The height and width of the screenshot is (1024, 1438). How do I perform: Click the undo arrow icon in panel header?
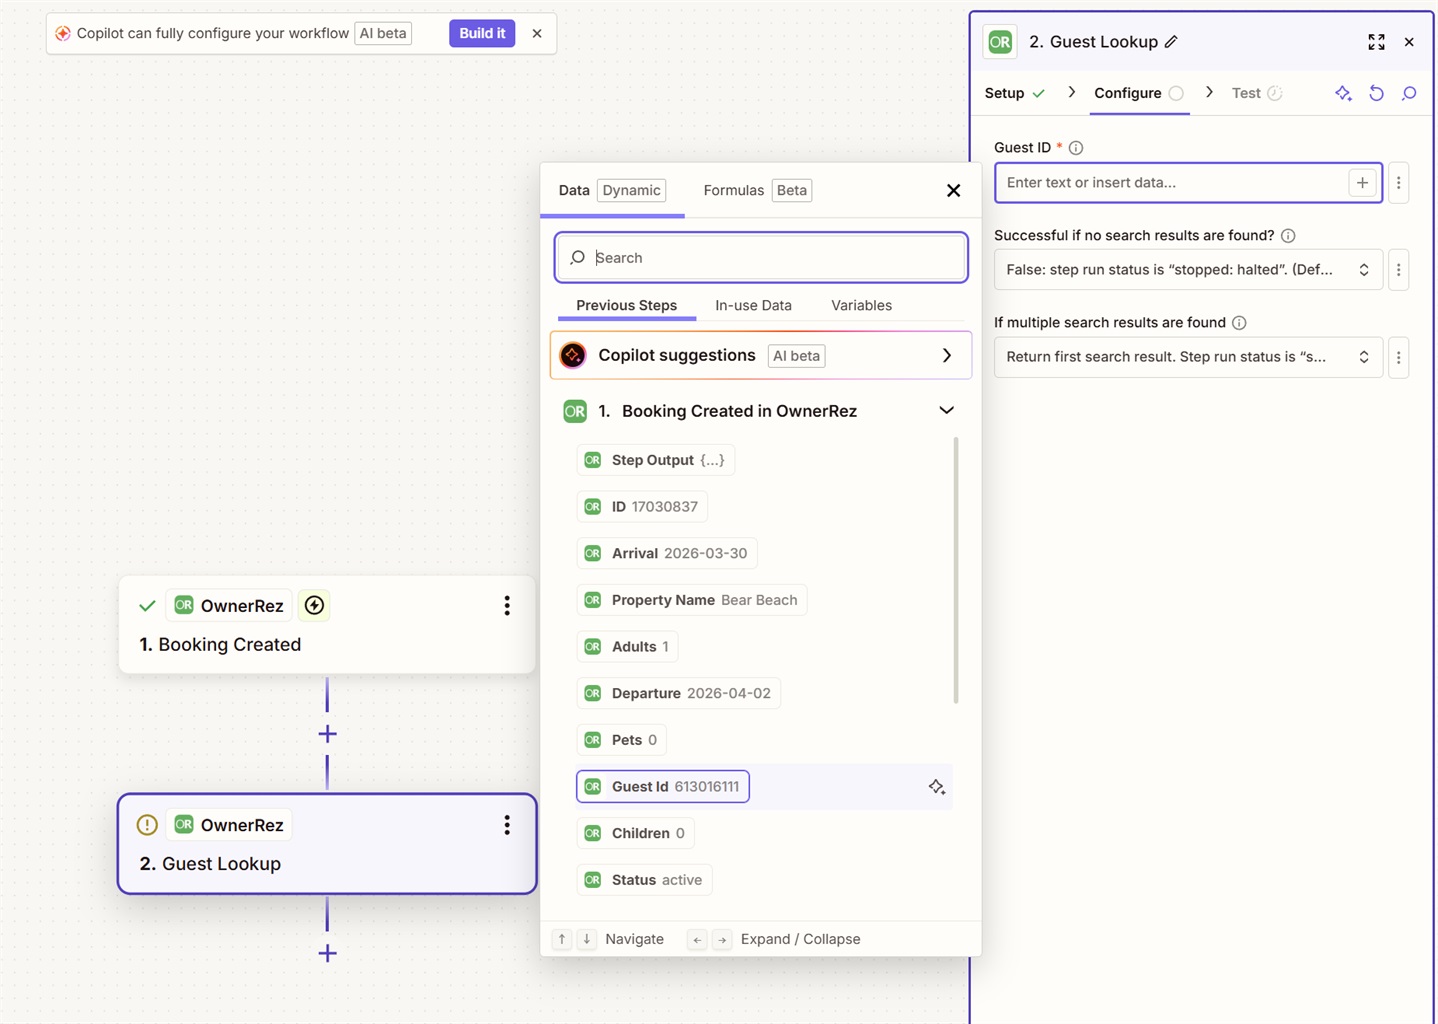click(1376, 93)
